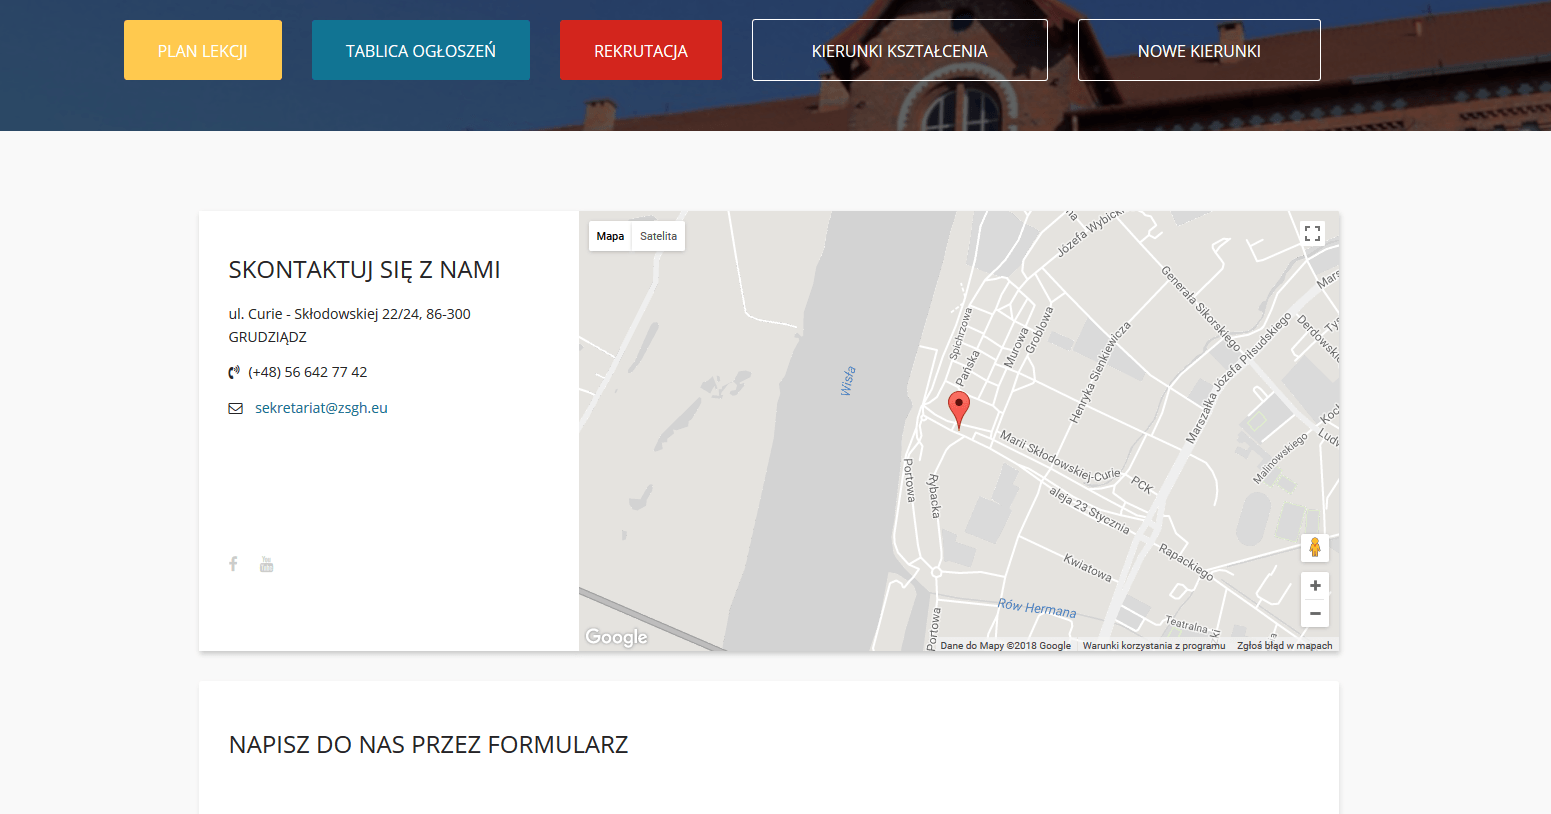Click the red location marker pin
The image size is (1551, 814).
click(x=958, y=408)
